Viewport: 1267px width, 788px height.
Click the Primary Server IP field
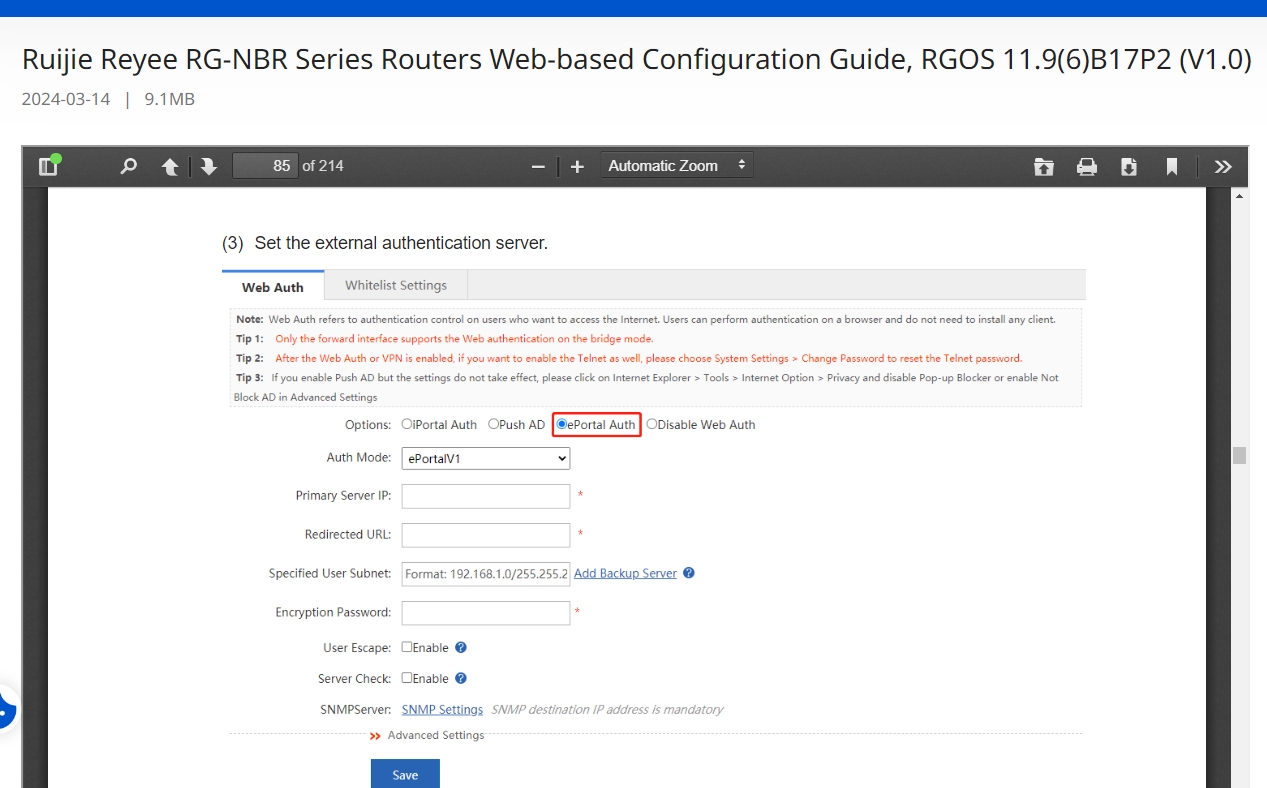[x=486, y=496]
